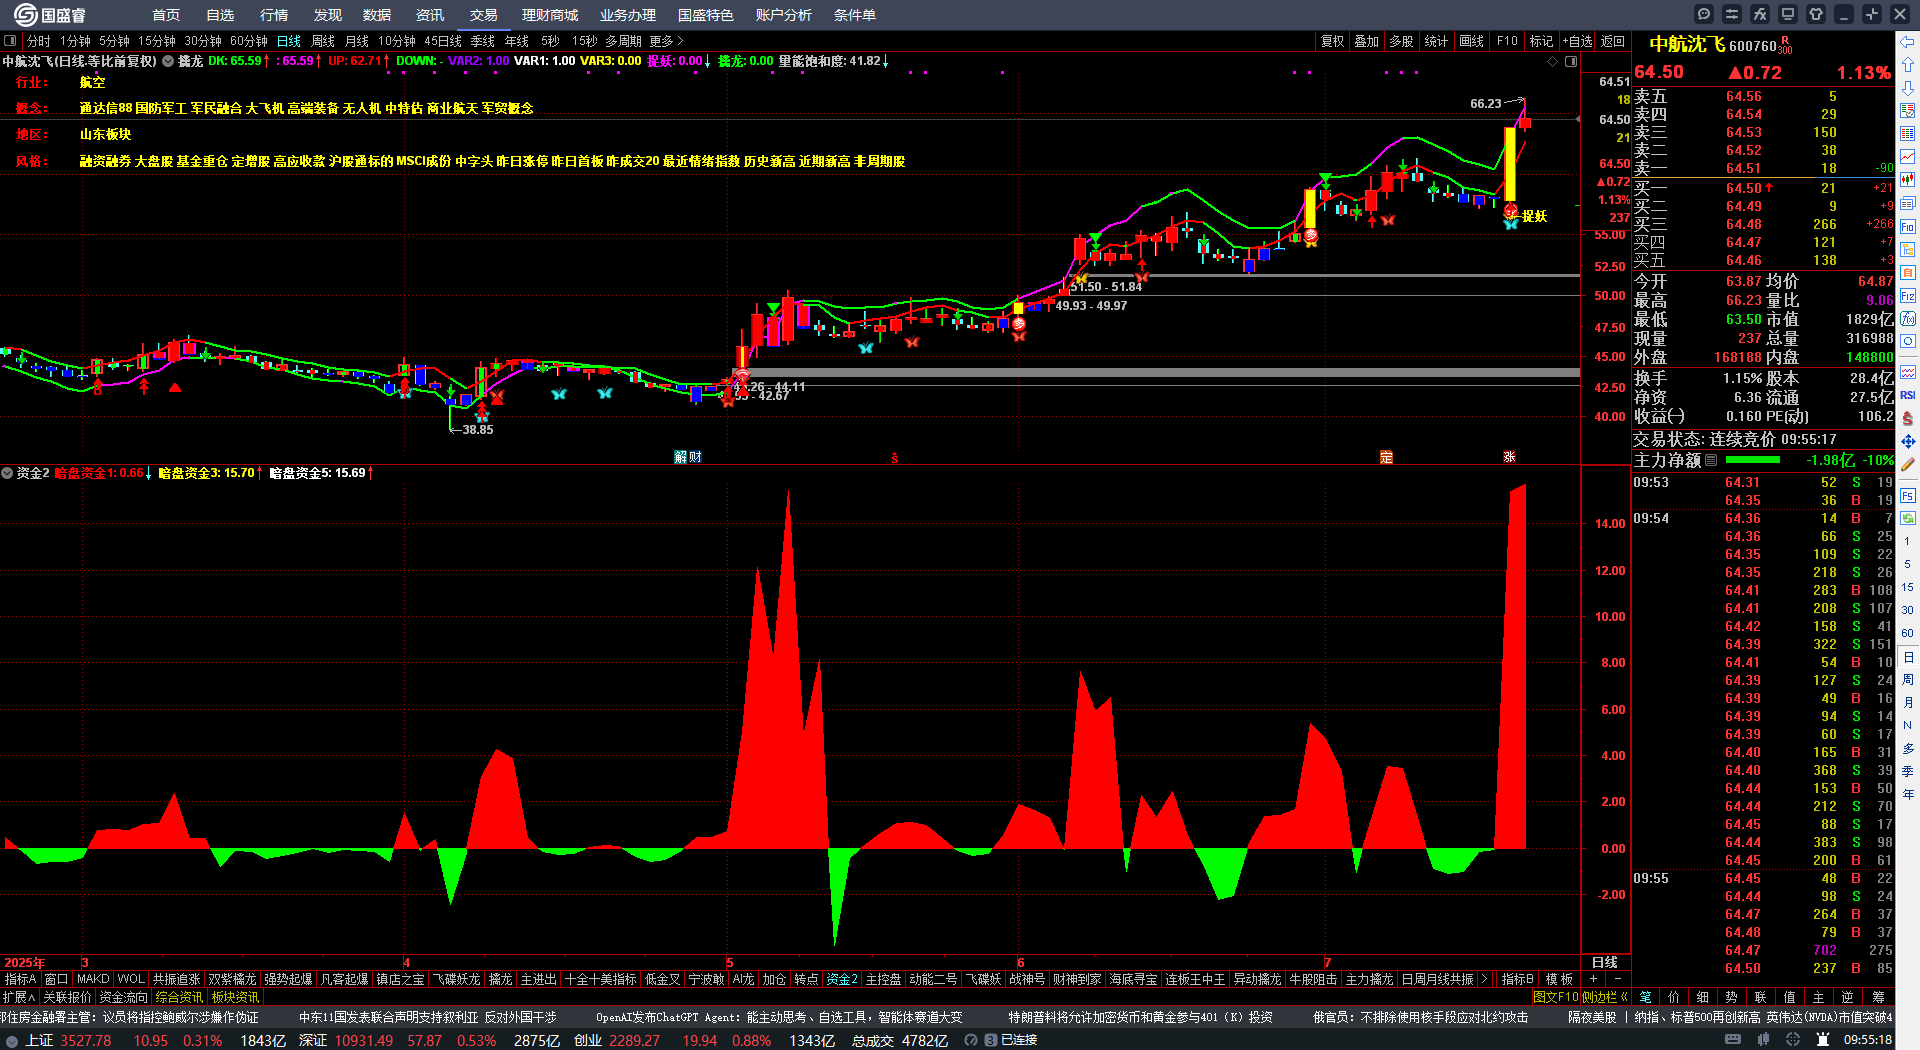Click the down arrow next stock icon
The image size is (1920, 1050).
pos(1908,87)
